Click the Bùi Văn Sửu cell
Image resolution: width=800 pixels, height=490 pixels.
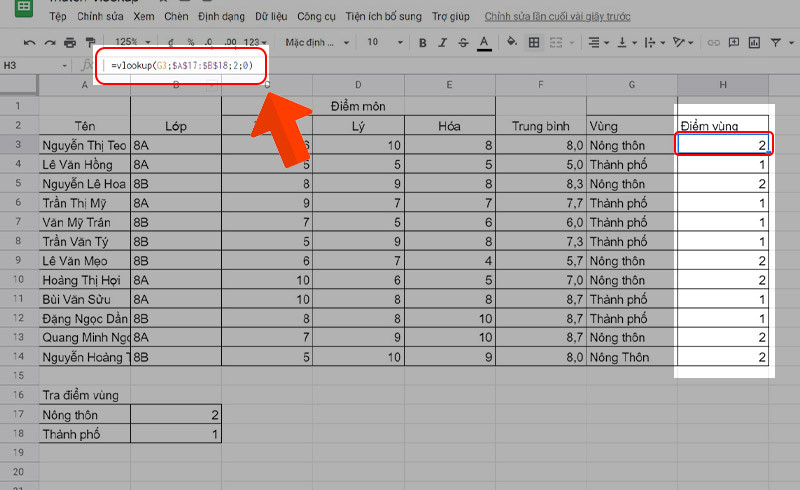pos(84,299)
